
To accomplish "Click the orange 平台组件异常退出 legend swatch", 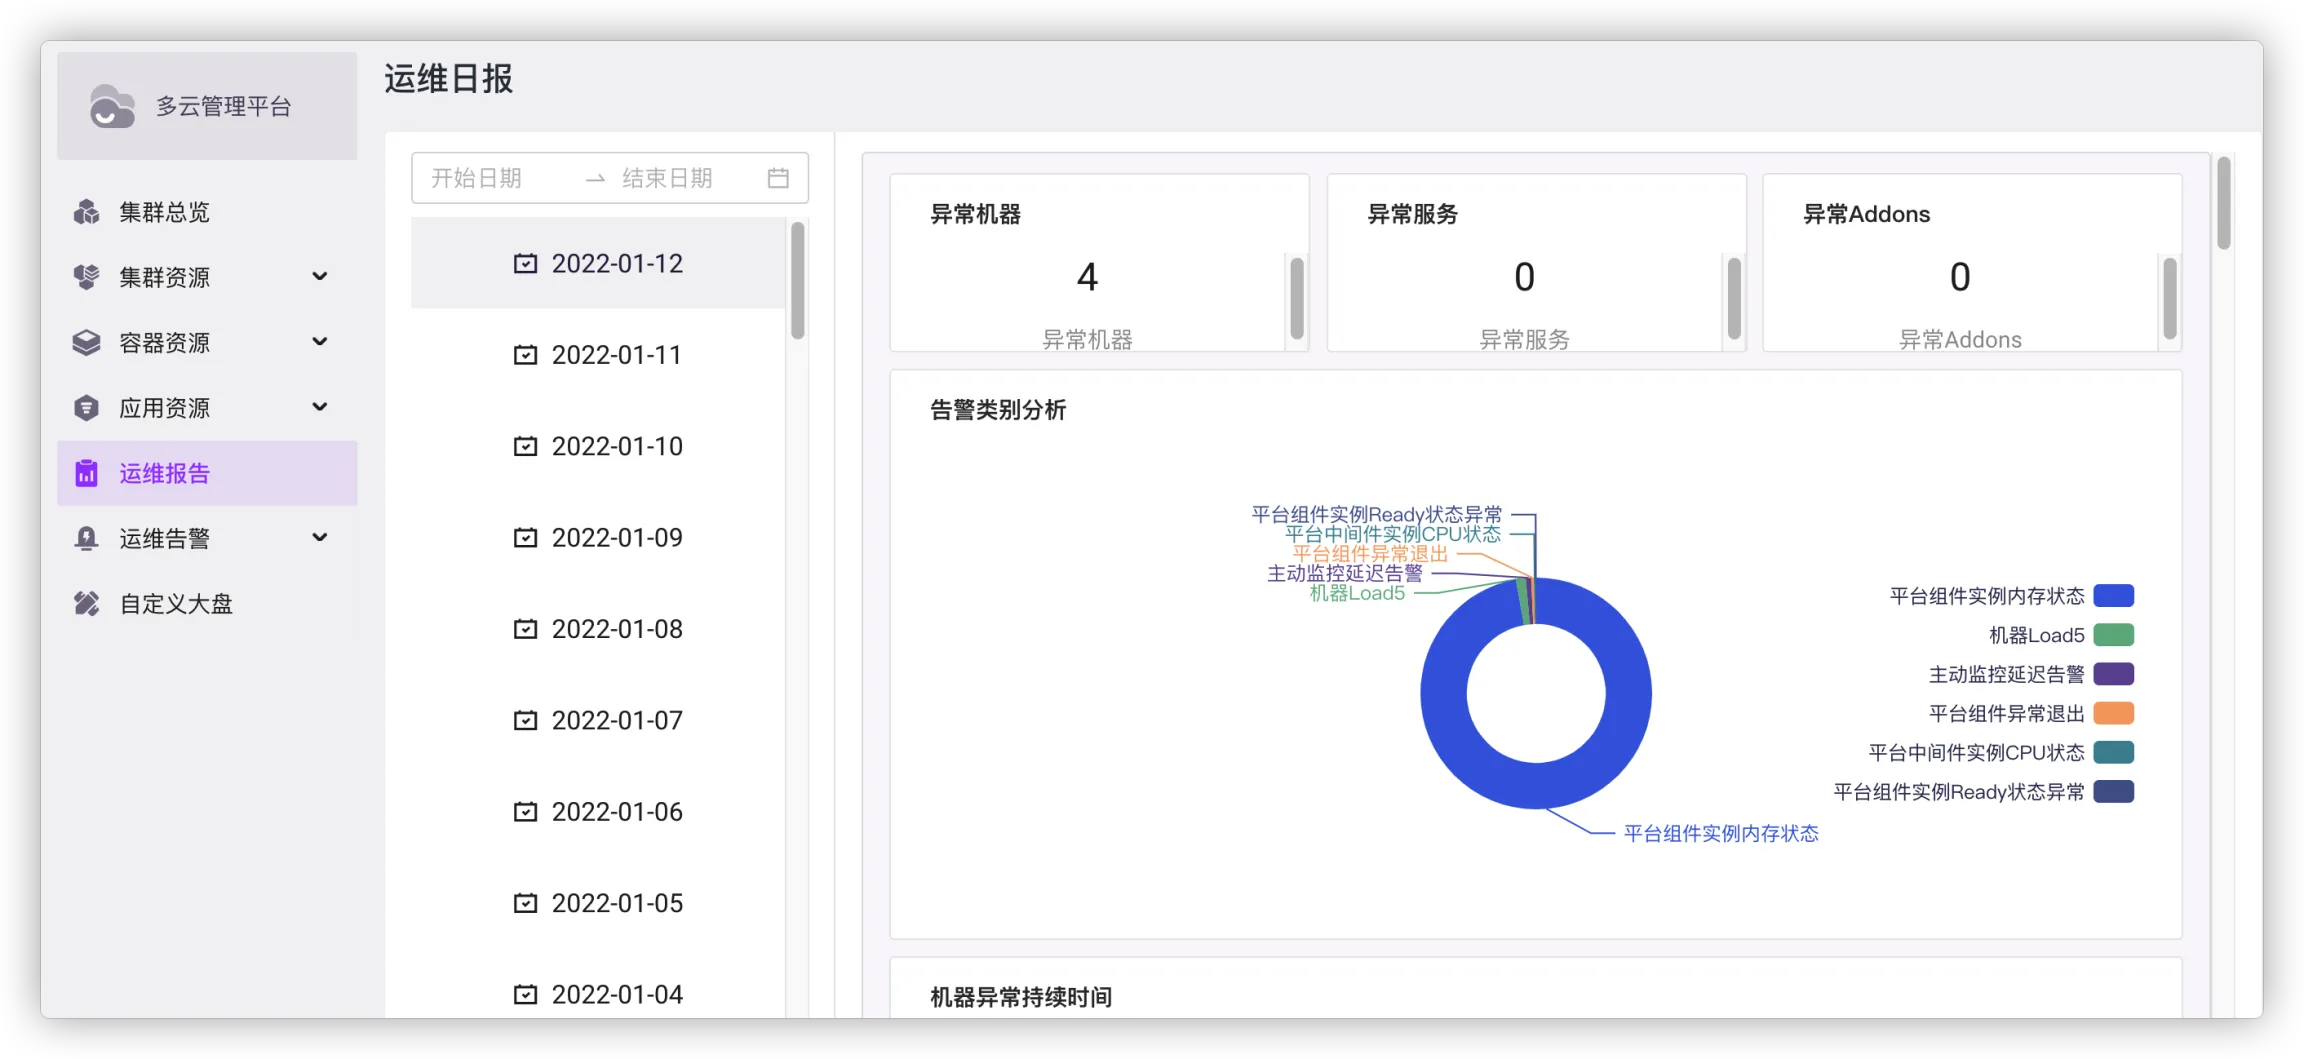I will tap(2113, 713).
